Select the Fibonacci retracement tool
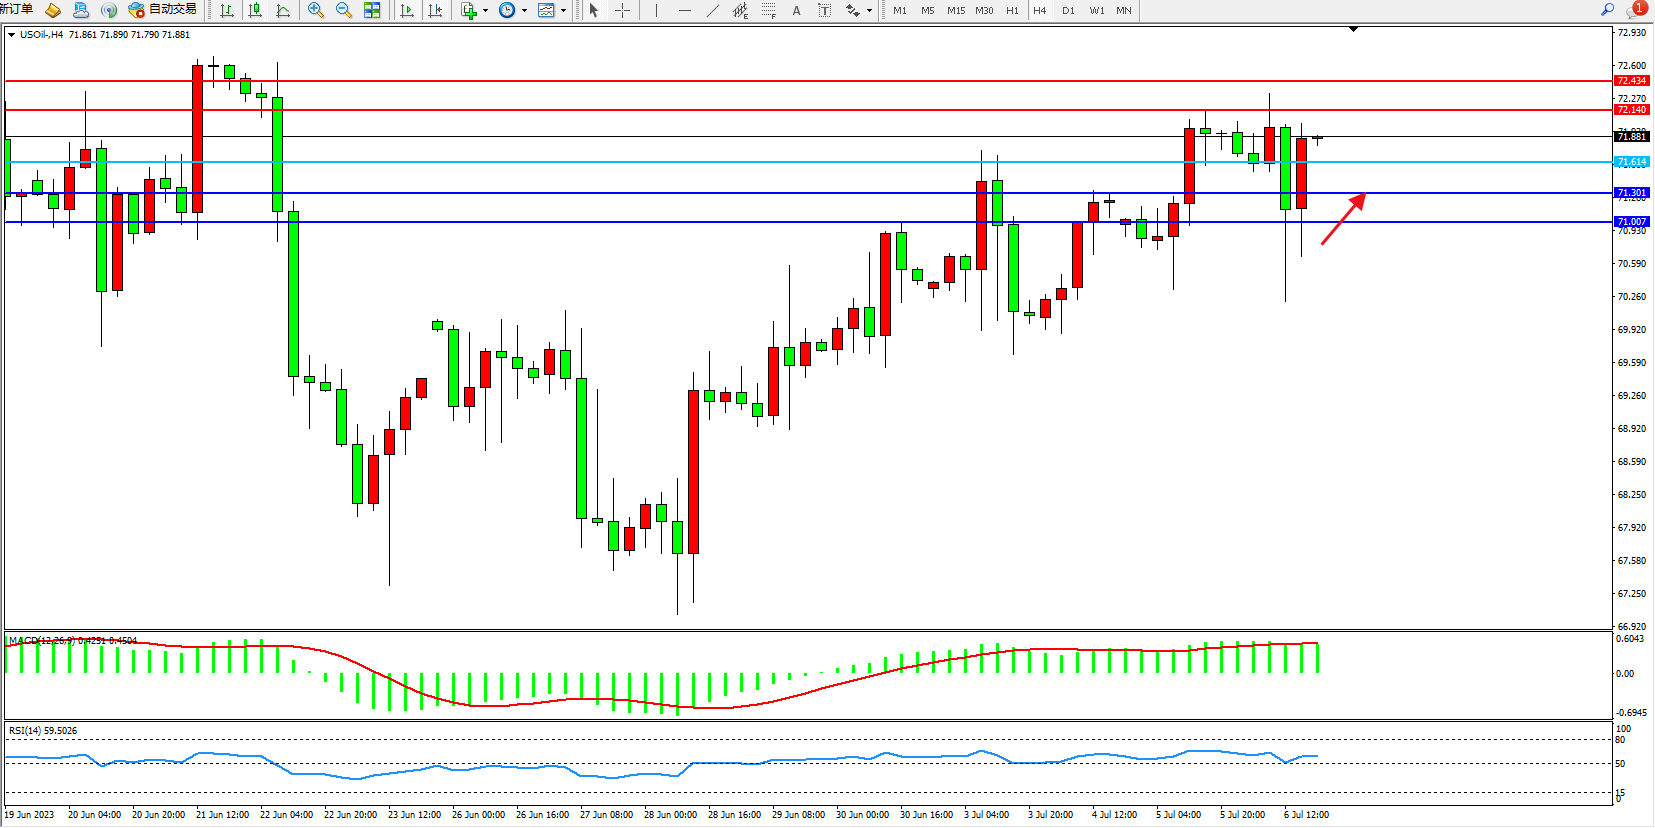The width and height of the screenshot is (1655, 828). point(768,10)
